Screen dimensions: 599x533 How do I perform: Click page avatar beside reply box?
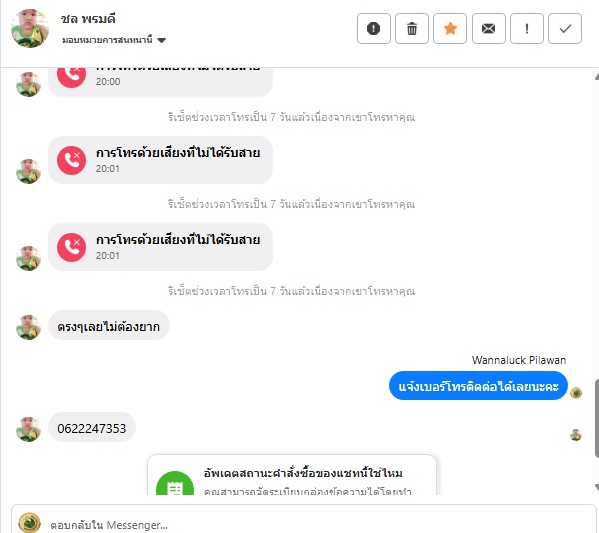click(29, 522)
